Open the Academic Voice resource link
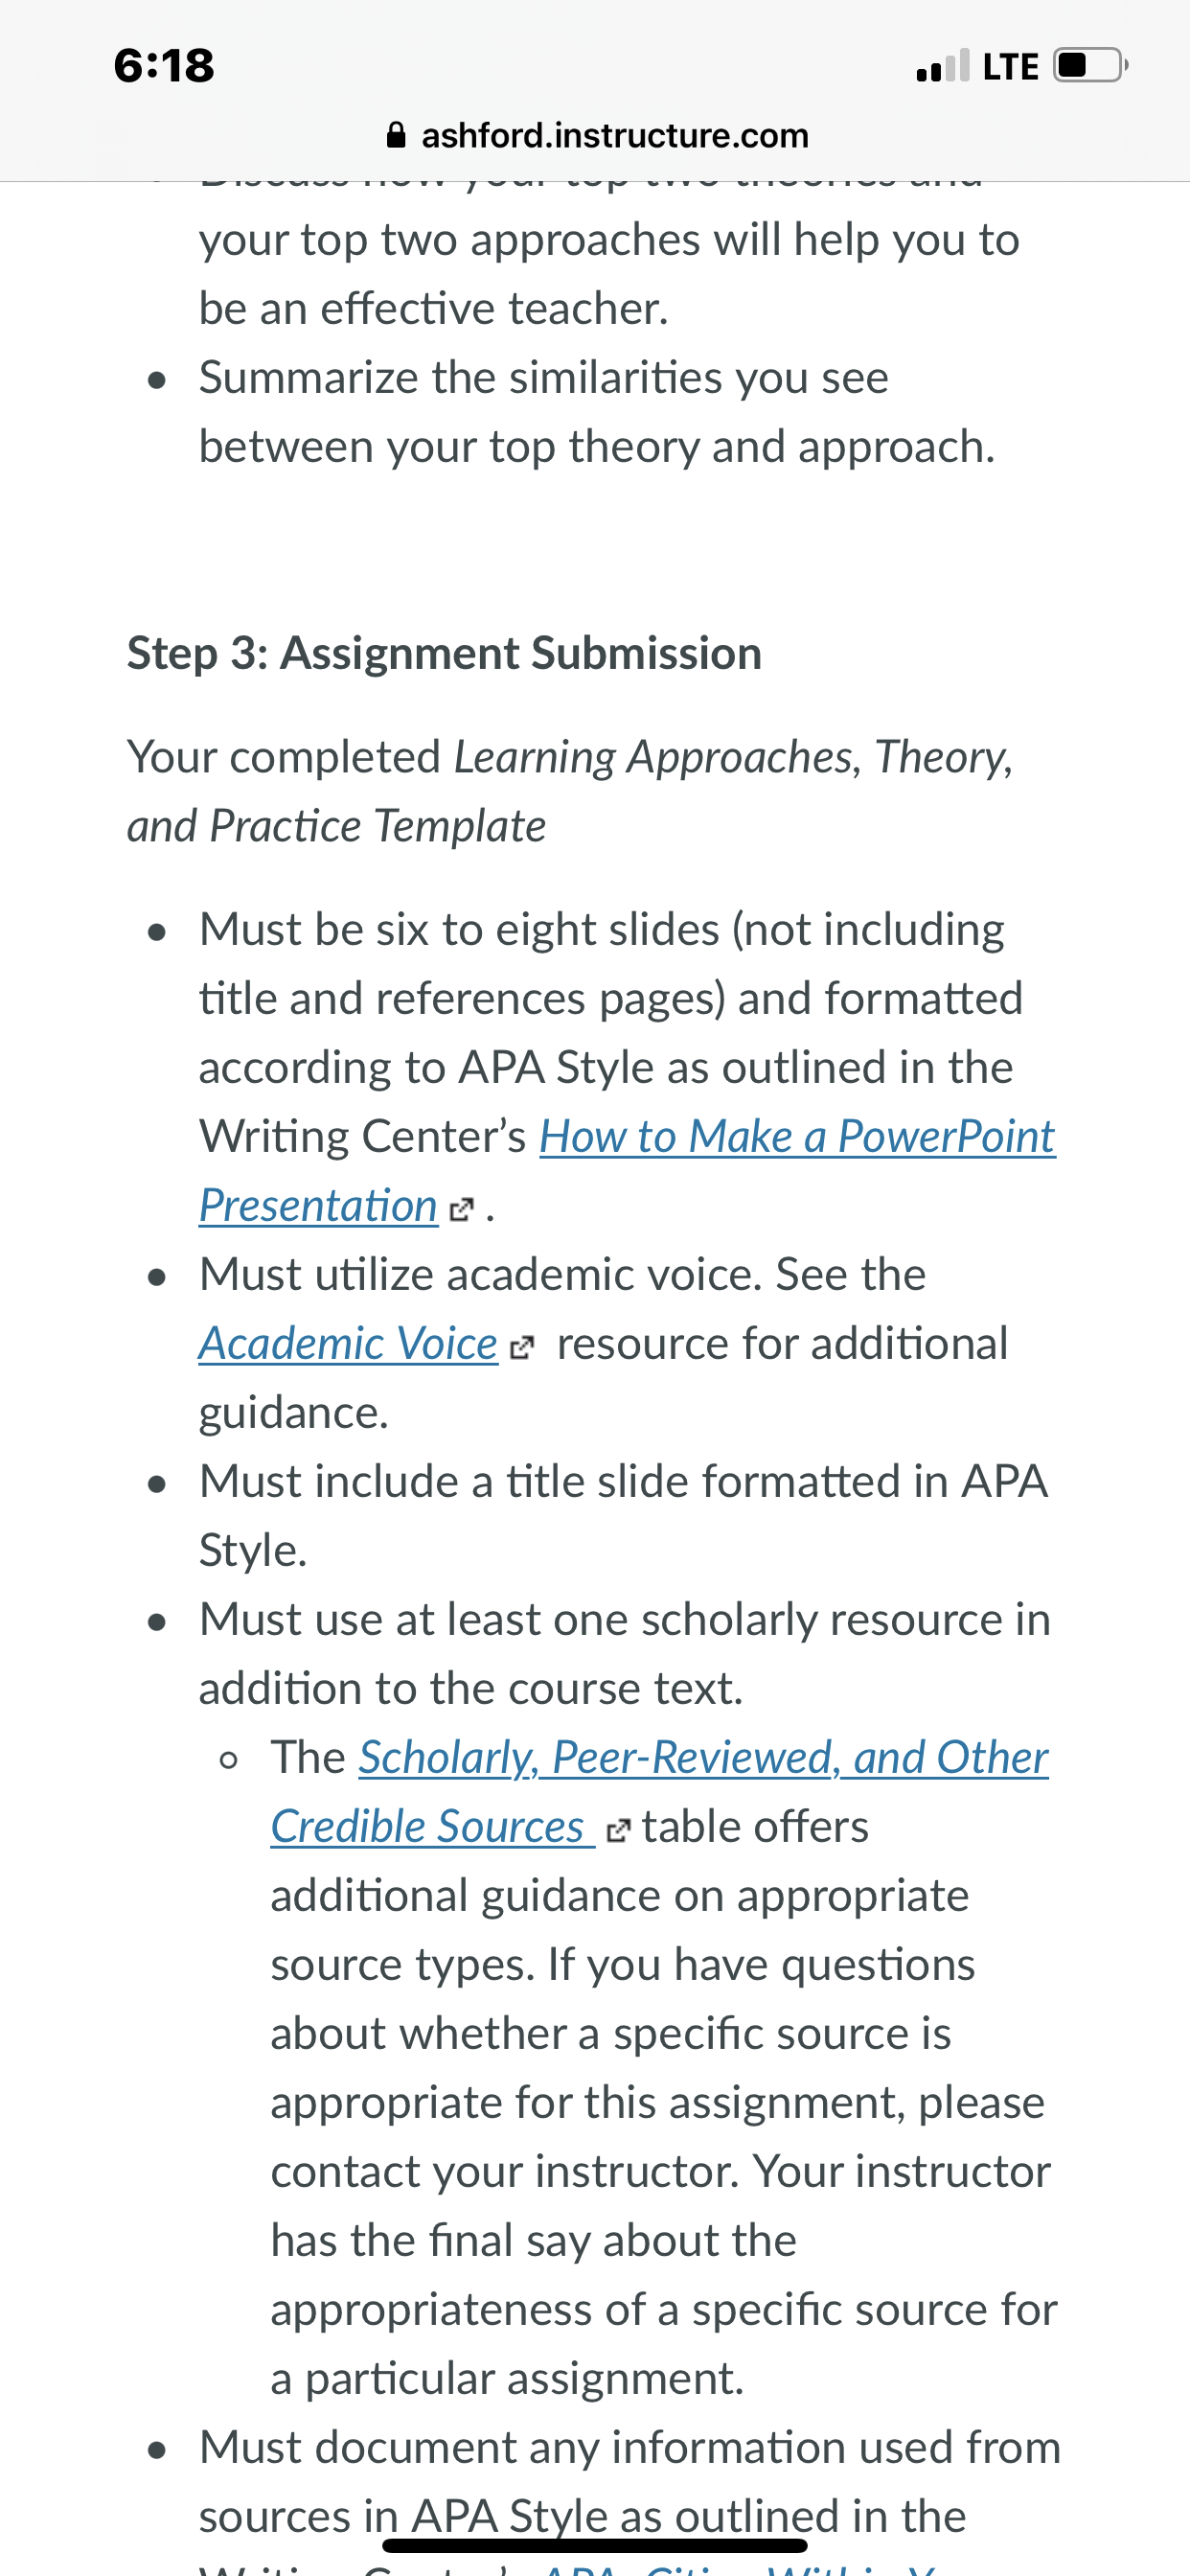 [348, 1344]
